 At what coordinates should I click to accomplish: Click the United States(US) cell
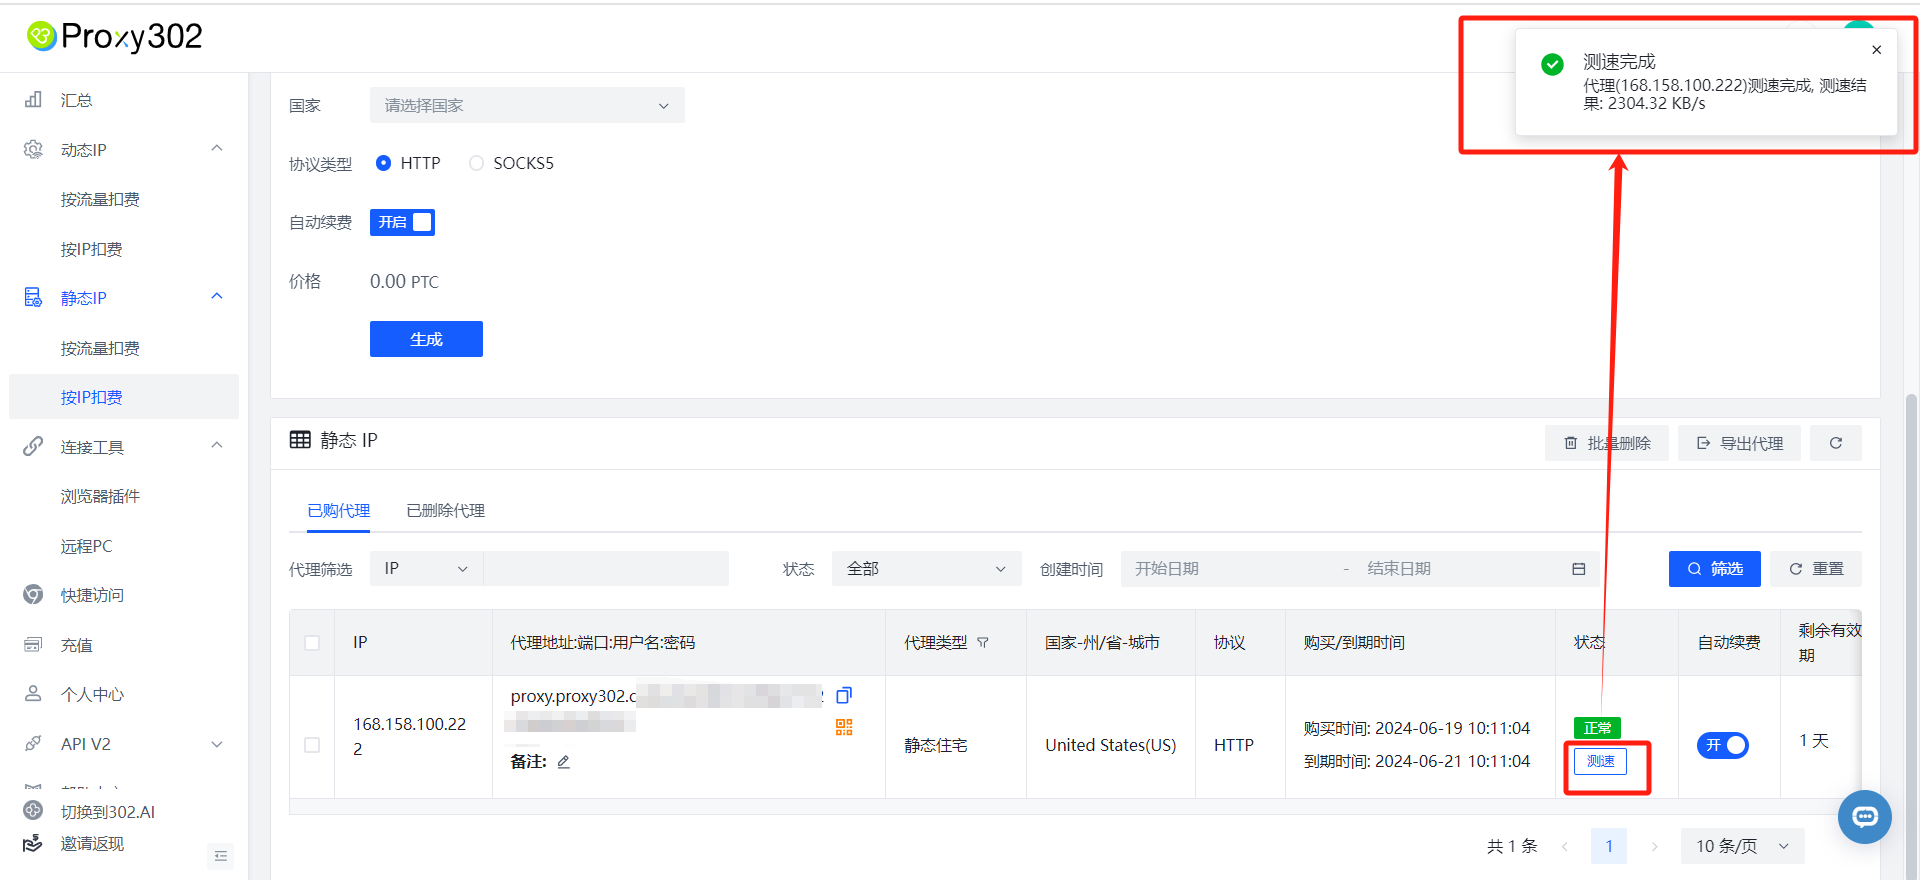(1110, 745)
